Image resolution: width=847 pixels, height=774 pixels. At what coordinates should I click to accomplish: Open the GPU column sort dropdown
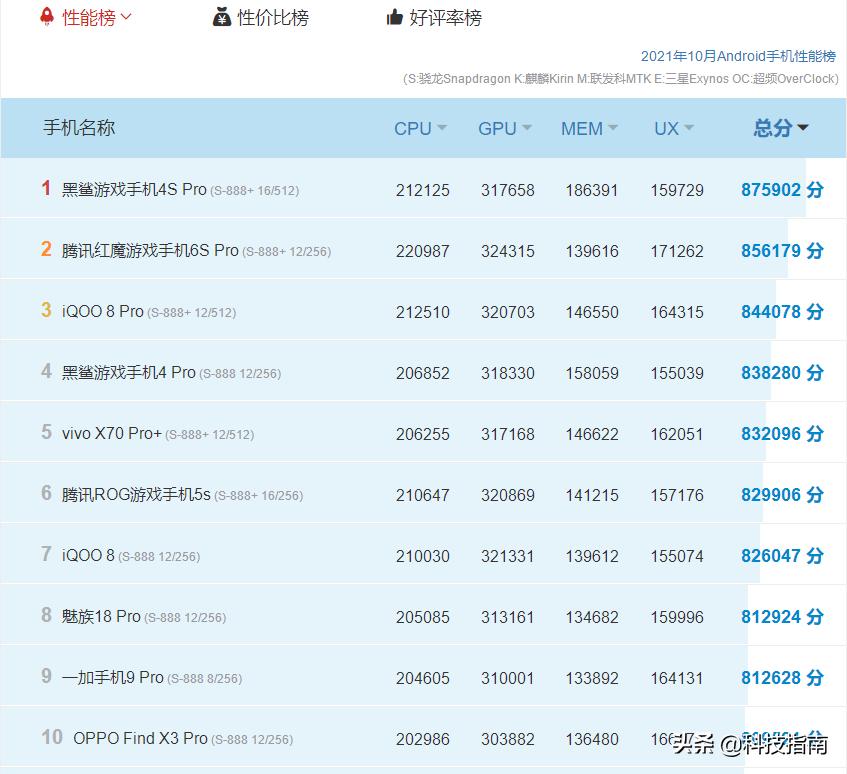point(525,128)
